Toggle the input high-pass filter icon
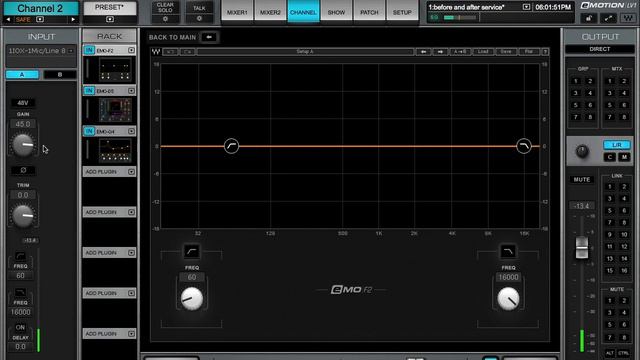This screenshot has width=640, height=360. (x=20, y=256)
